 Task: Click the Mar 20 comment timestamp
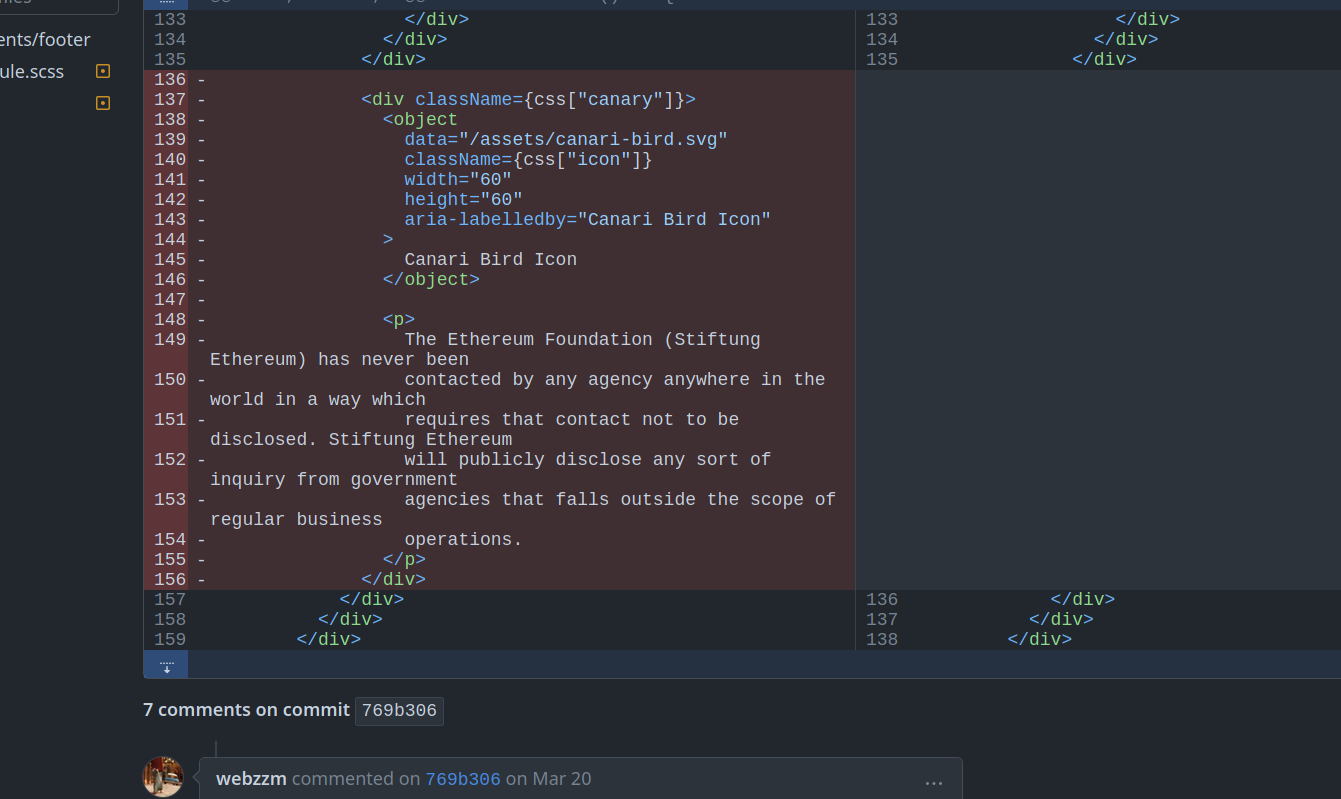[x=561, y=779]
